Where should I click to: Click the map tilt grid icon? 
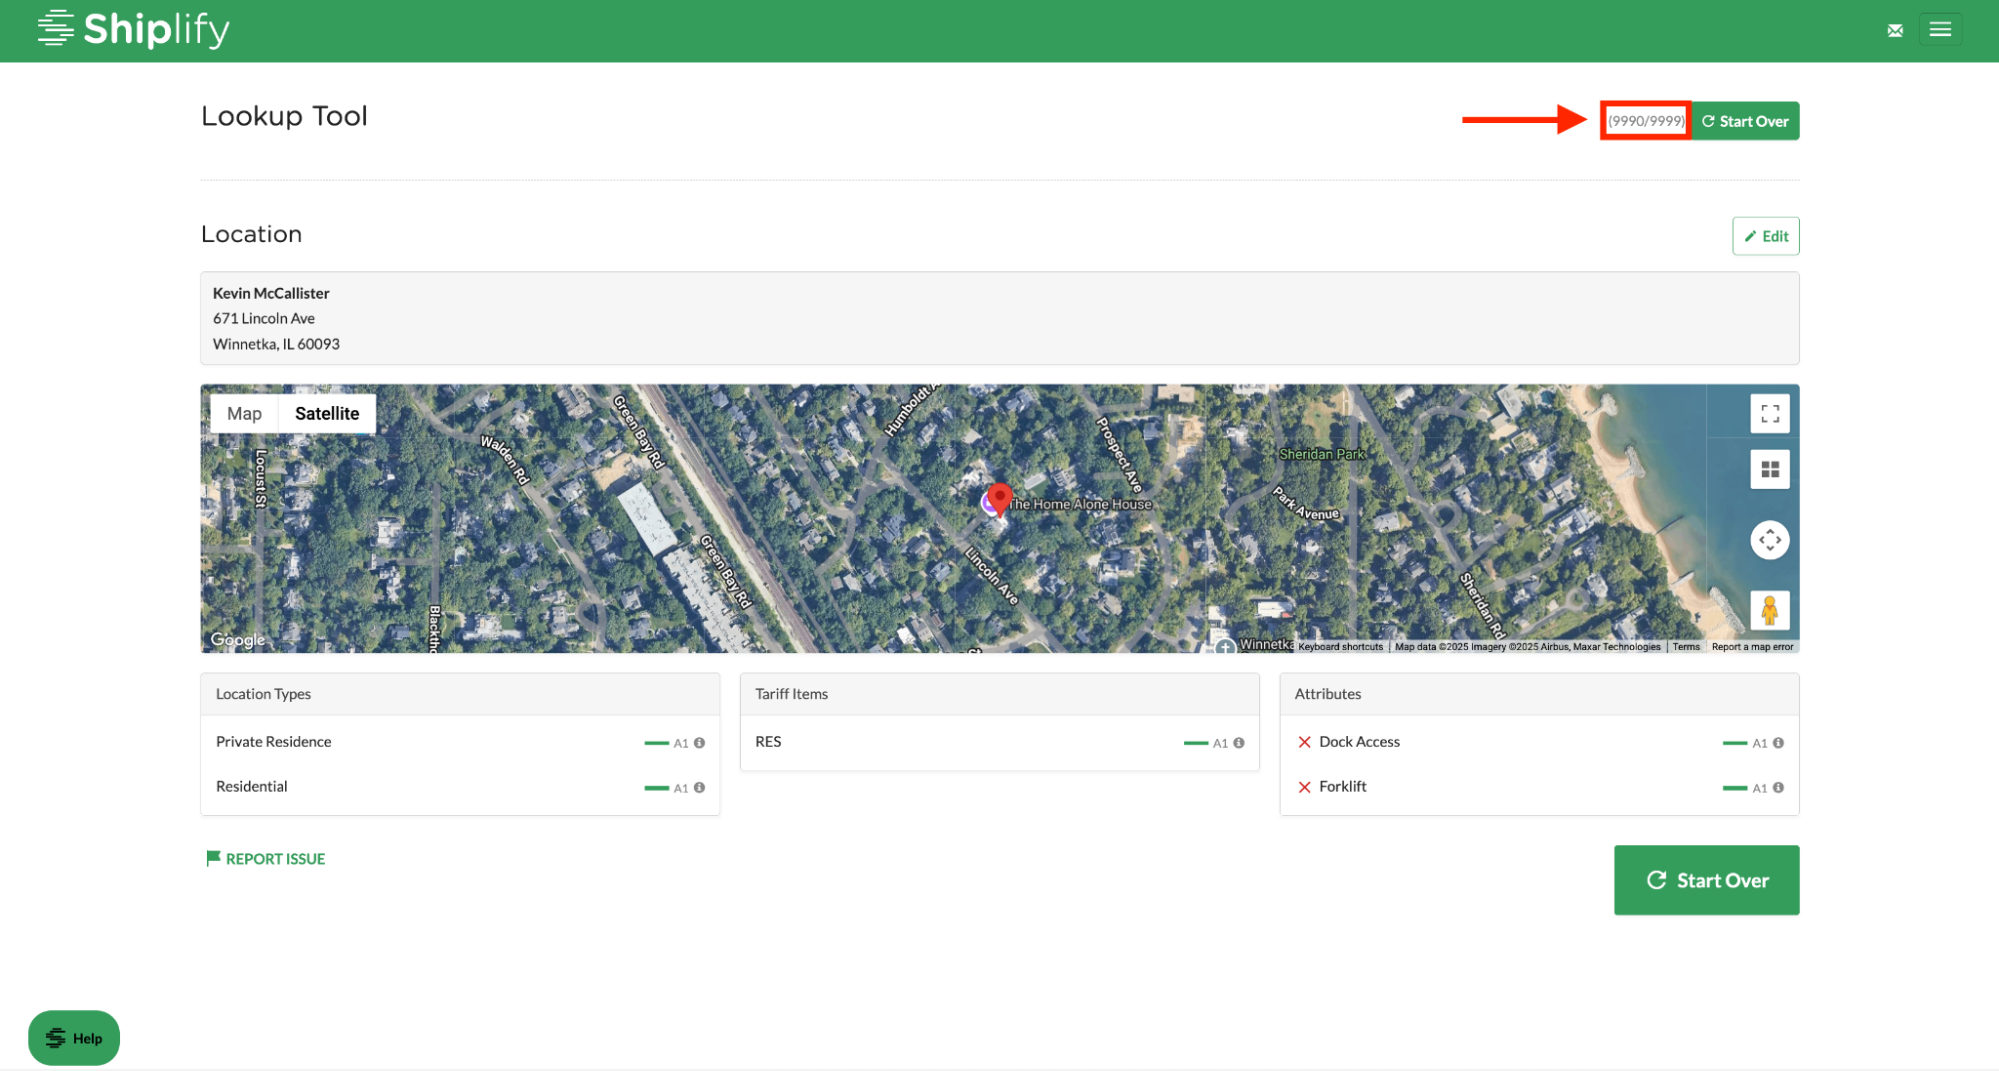click(x=1769, y=470)
